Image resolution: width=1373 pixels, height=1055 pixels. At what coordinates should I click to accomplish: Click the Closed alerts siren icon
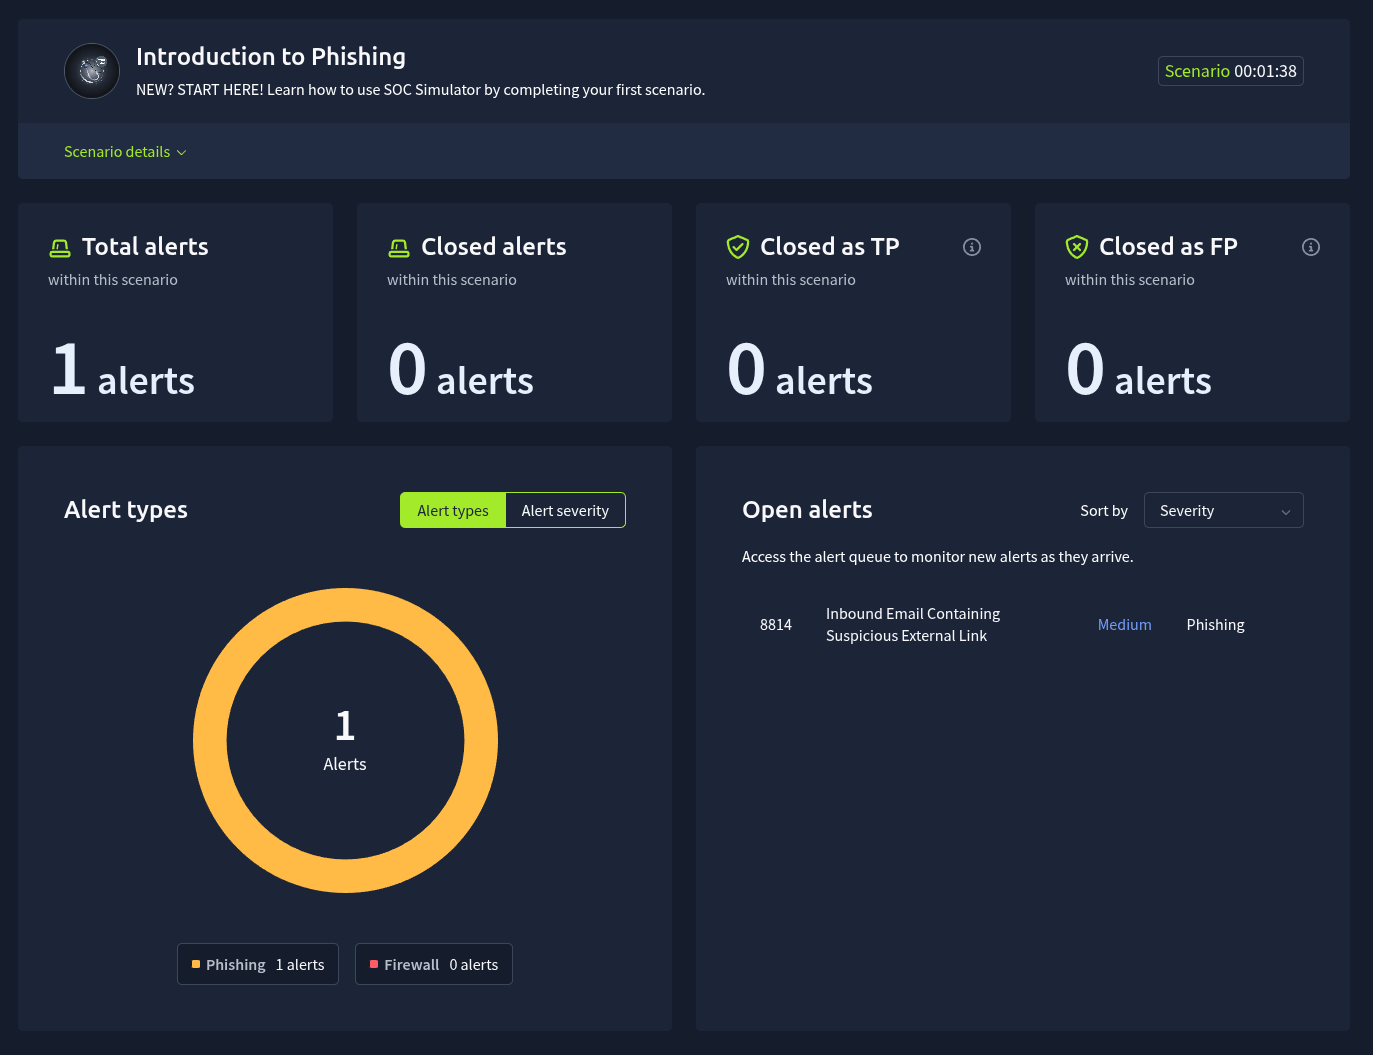399,247
